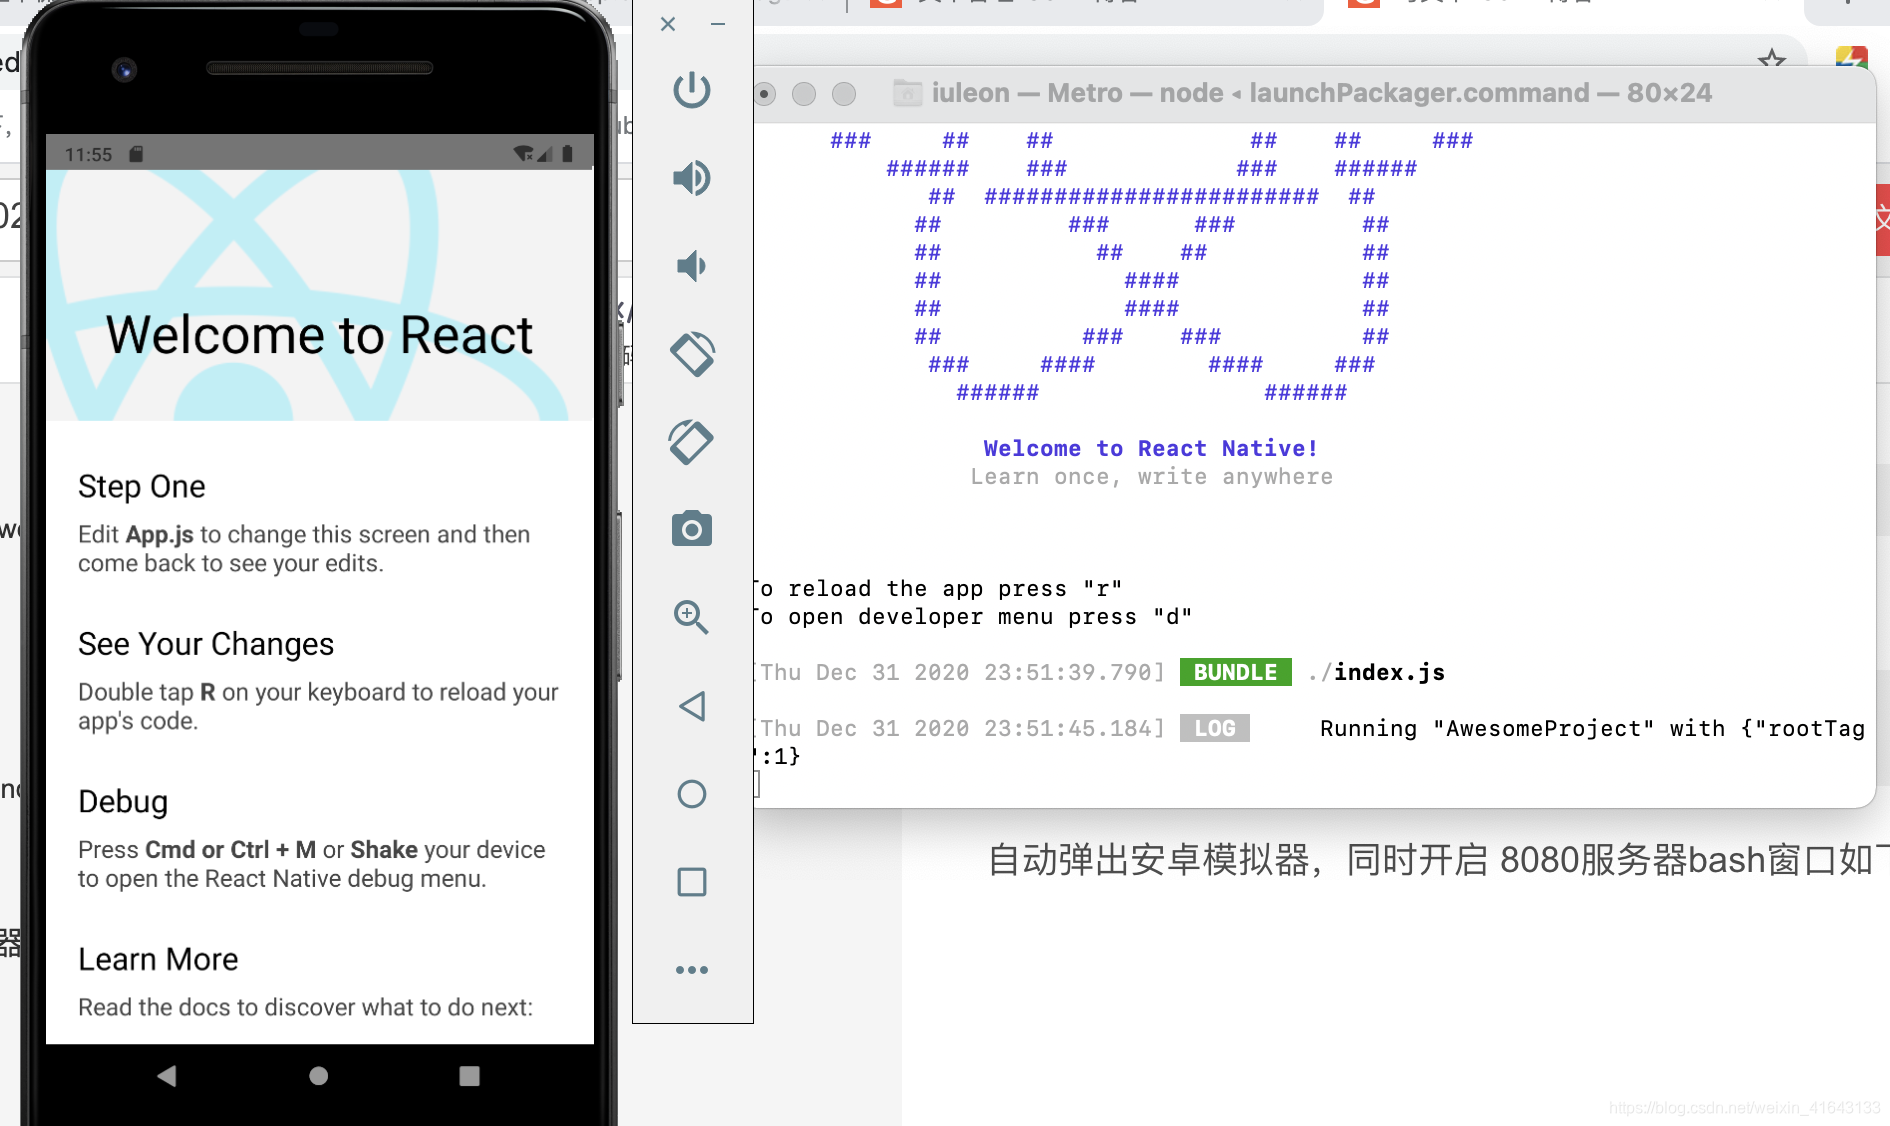Tap the SD card icon beside 11:55
Screen dimensions: 1890x1126
(136, 154)
